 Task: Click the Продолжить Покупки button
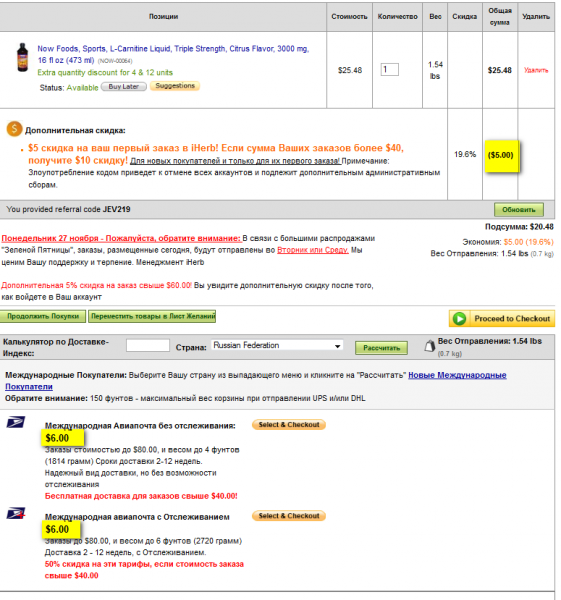click(x=43, y=316)
